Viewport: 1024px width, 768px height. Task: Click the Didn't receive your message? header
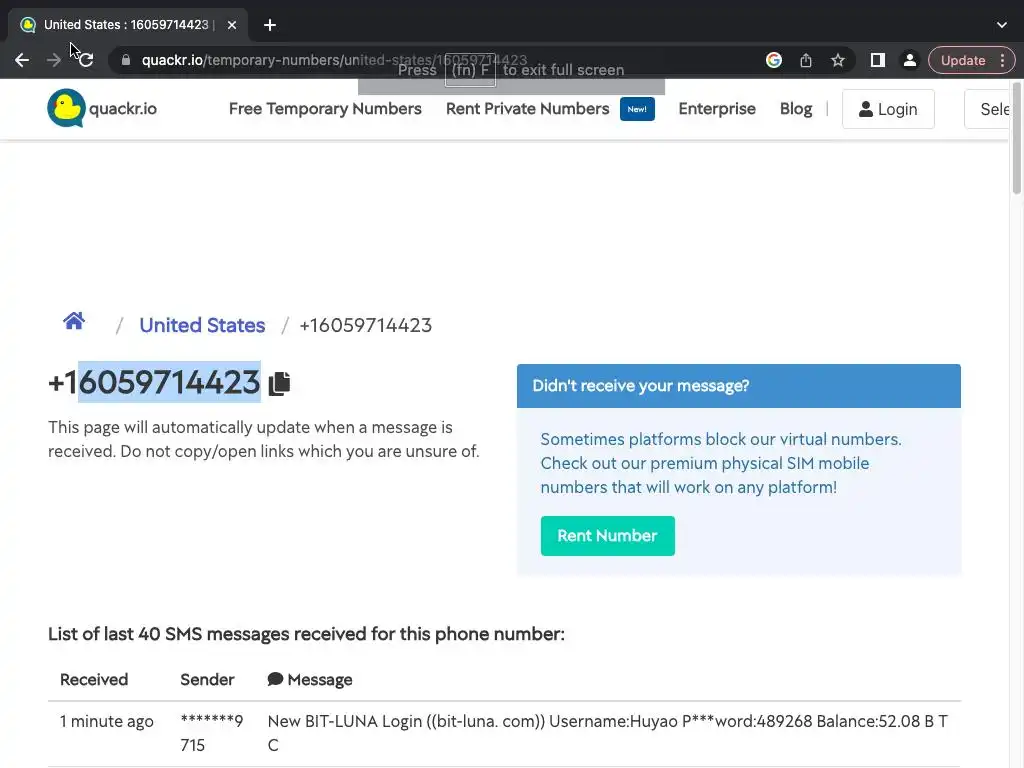pyautogui.click(x=739, y=386)
